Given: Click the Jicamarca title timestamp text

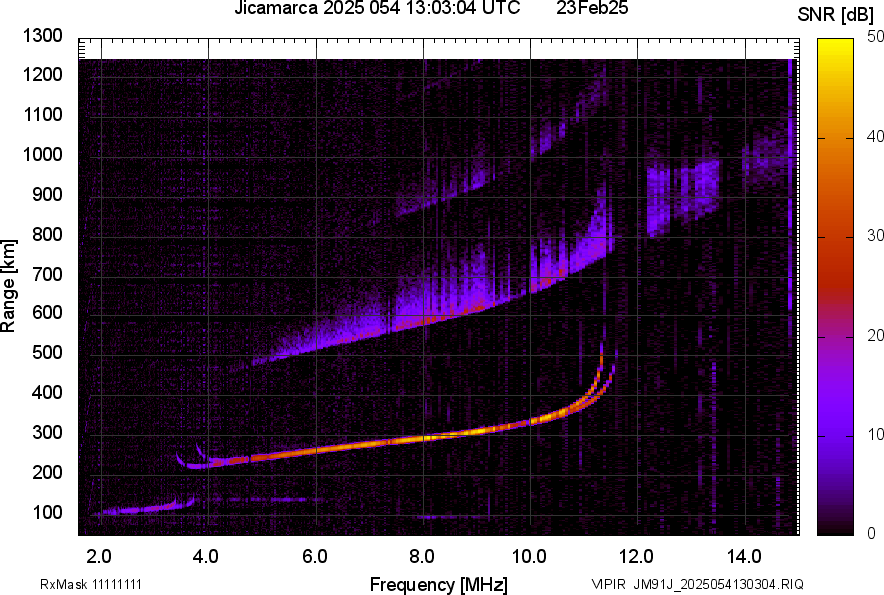Looking at the screenshot, I should [377, 8].
